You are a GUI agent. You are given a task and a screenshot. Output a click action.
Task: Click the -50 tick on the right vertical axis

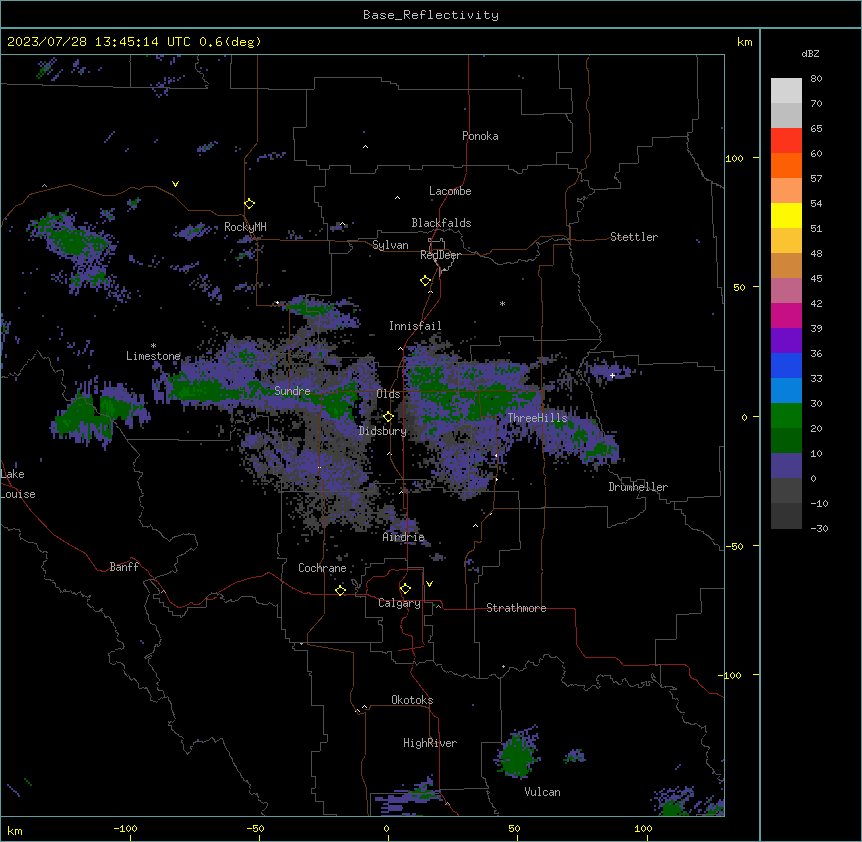coord(734,546)
